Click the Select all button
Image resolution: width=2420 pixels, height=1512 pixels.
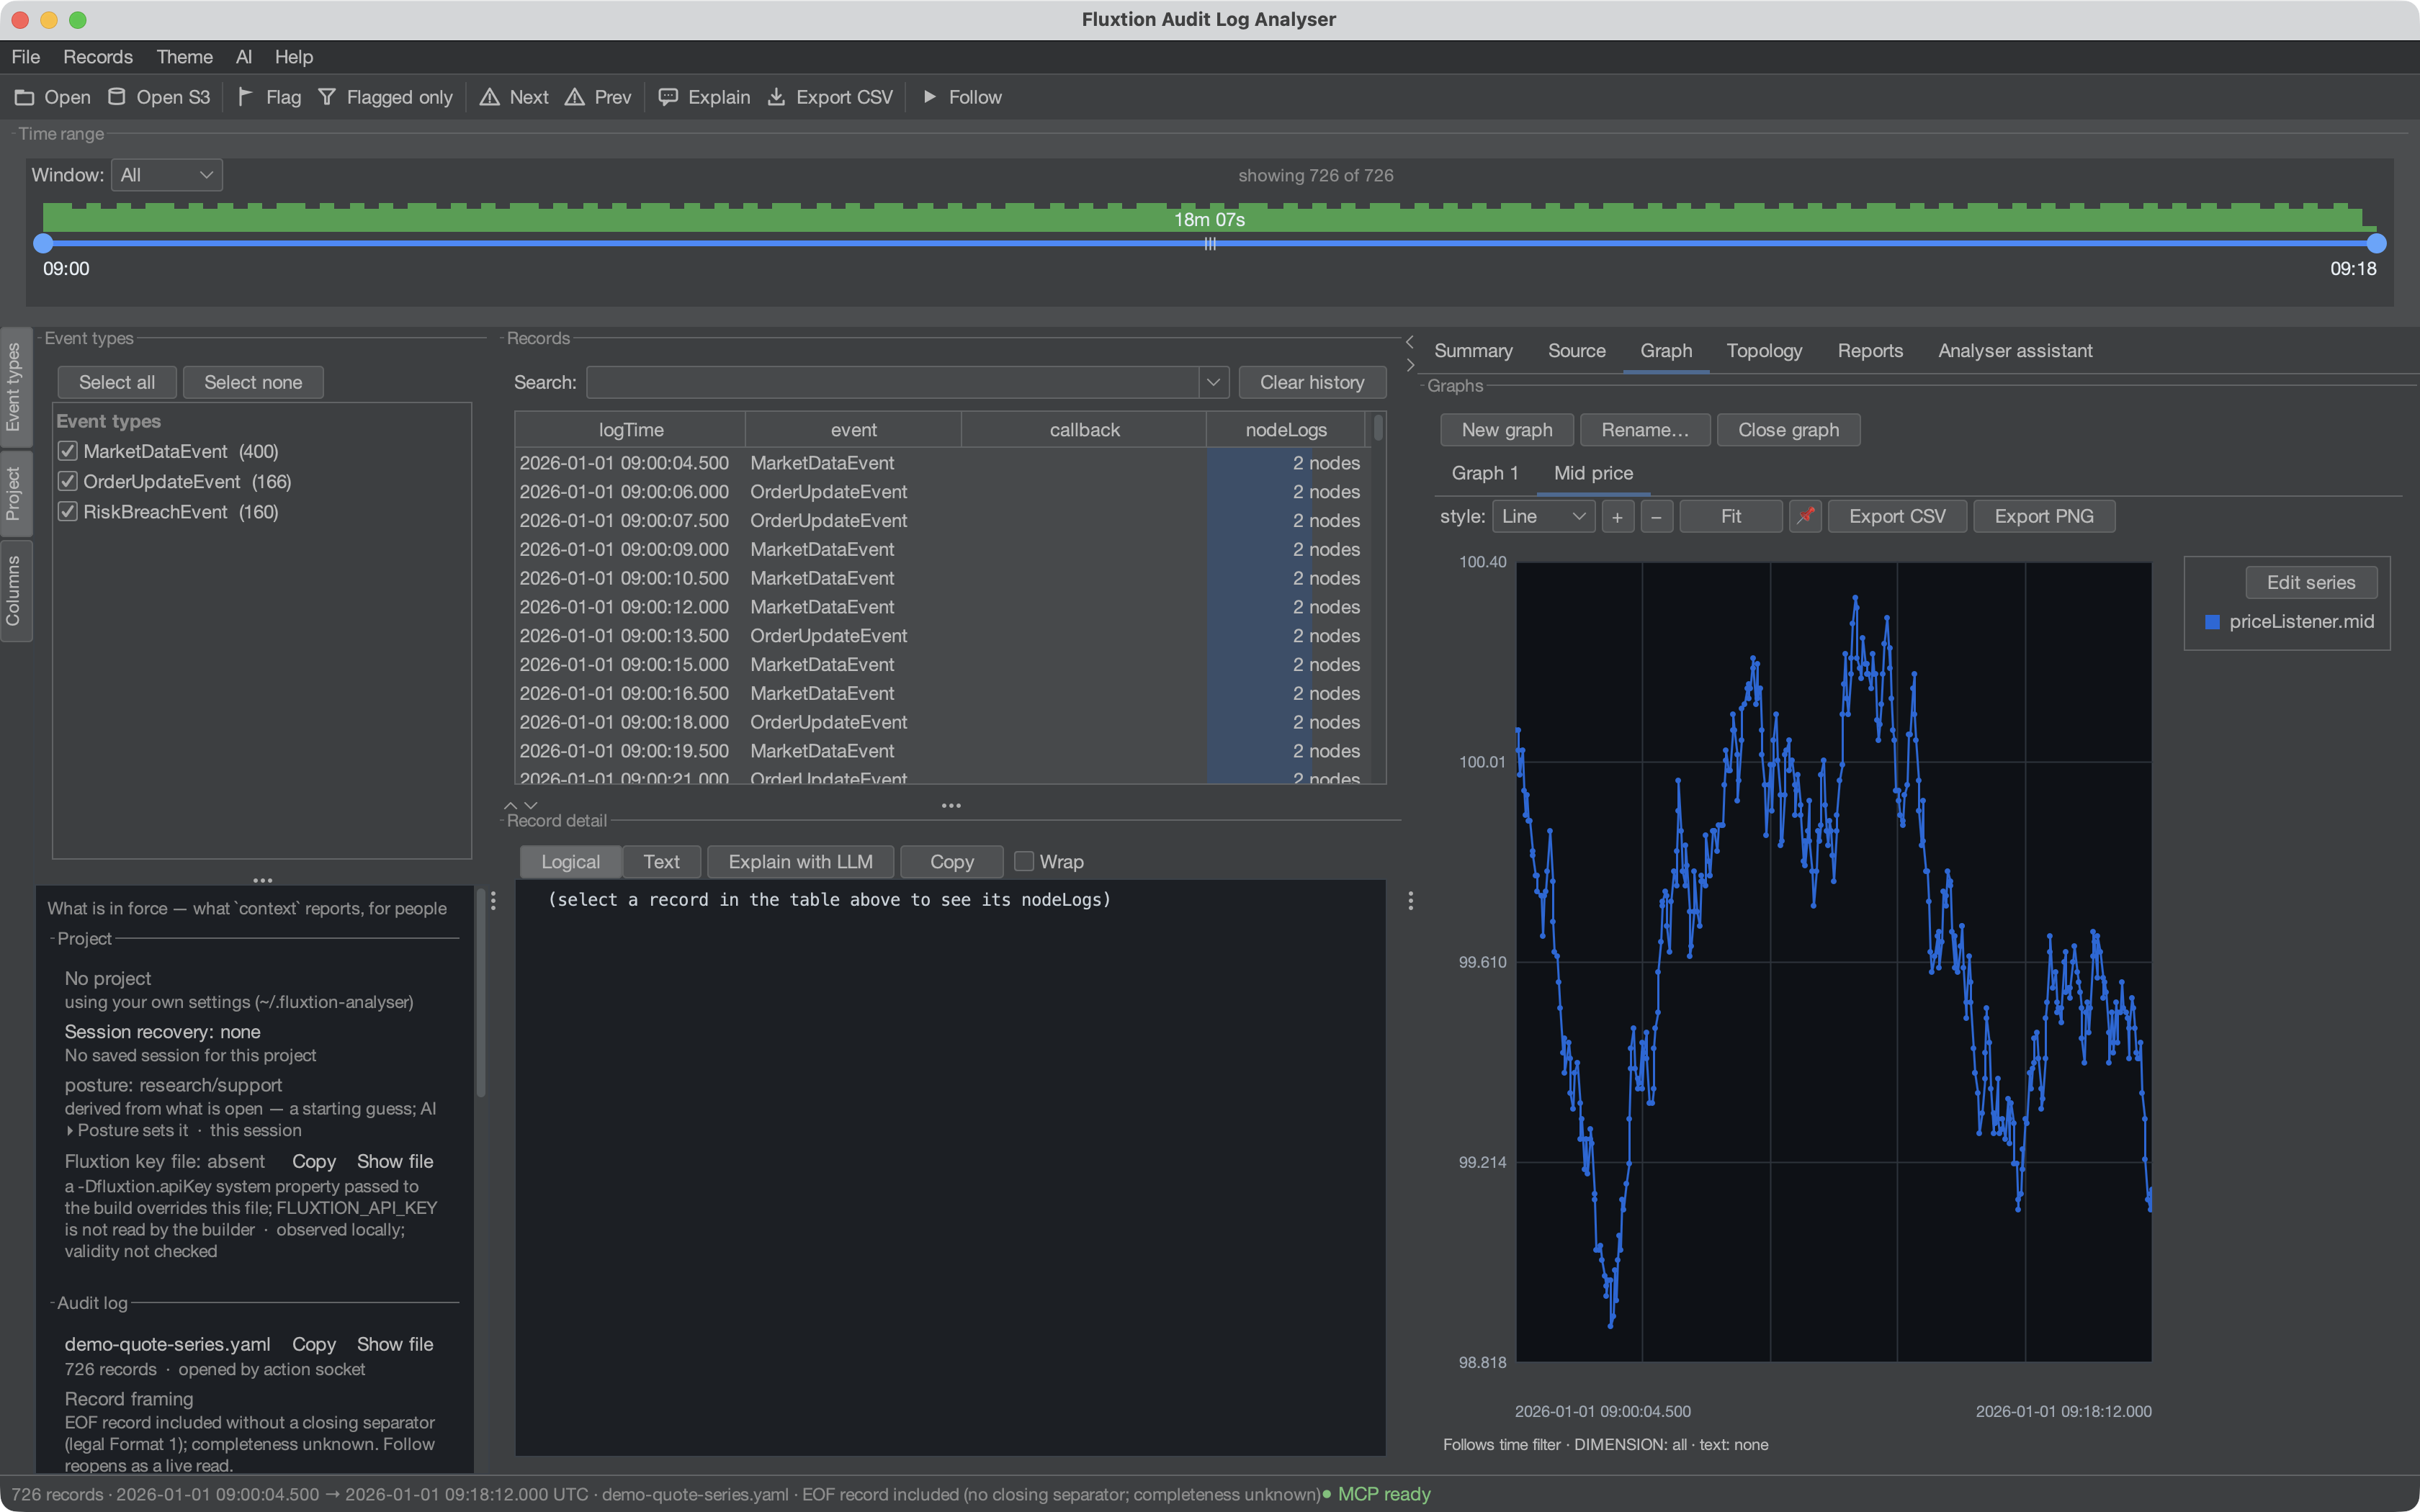pyautogui.click(x=117, y=382)
